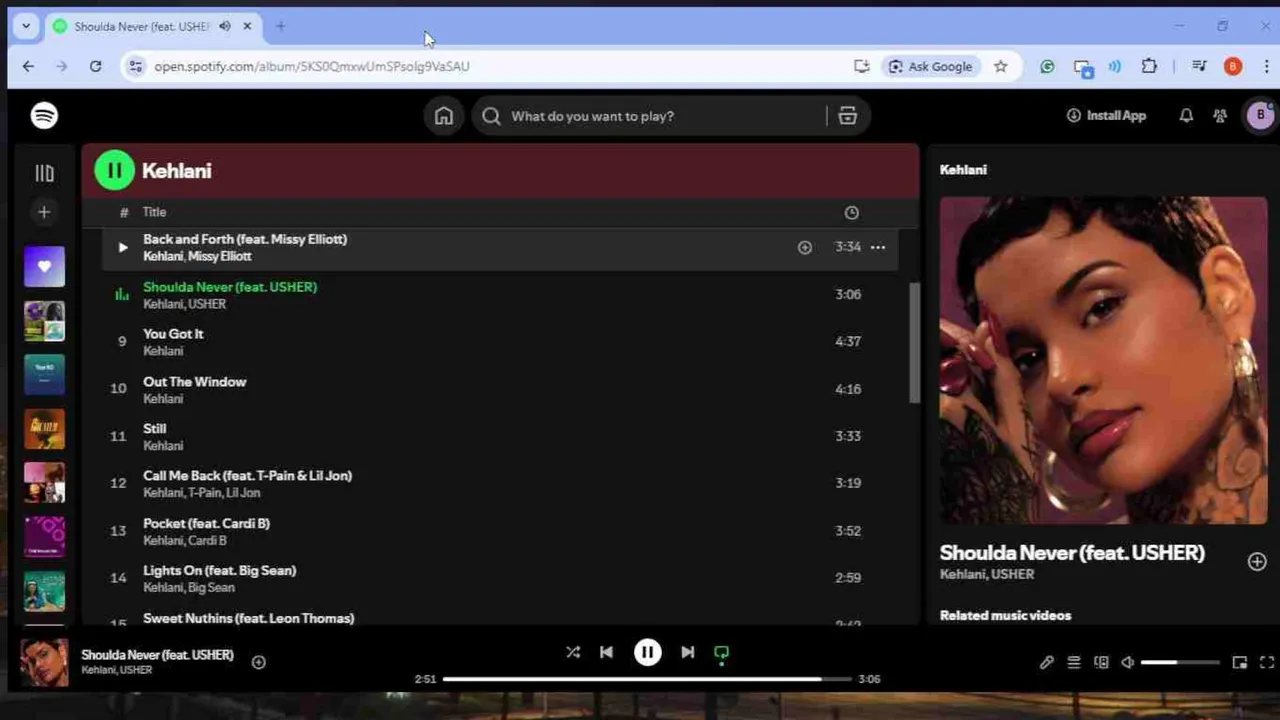
Task: Open Friend Activity icon
Action: pos(1220,116)
